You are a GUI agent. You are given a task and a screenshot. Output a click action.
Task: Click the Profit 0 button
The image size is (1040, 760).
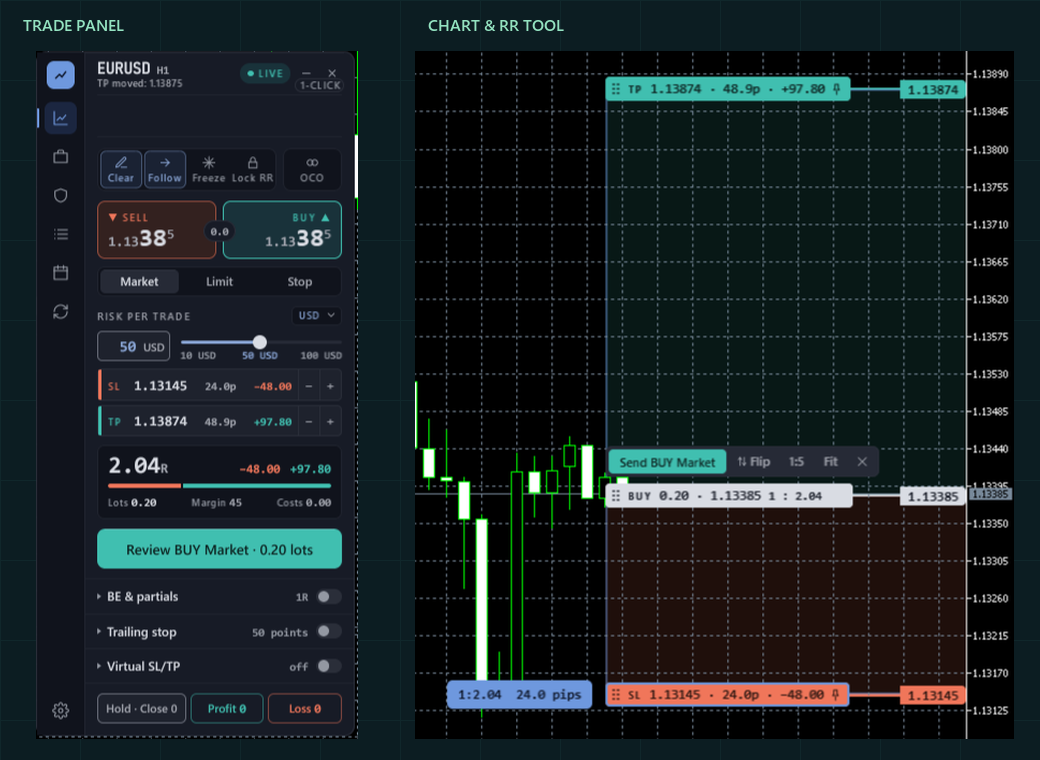pyautogui.click(x=227, y=708)
